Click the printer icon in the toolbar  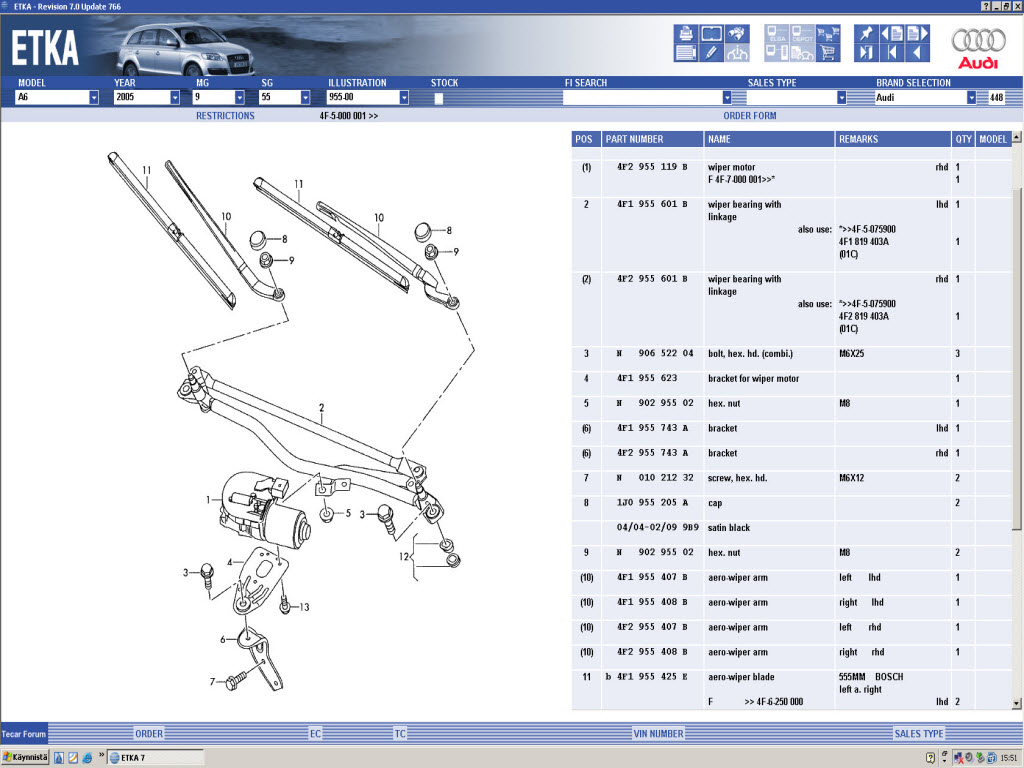pyautogui.click(x=686, y=33)
